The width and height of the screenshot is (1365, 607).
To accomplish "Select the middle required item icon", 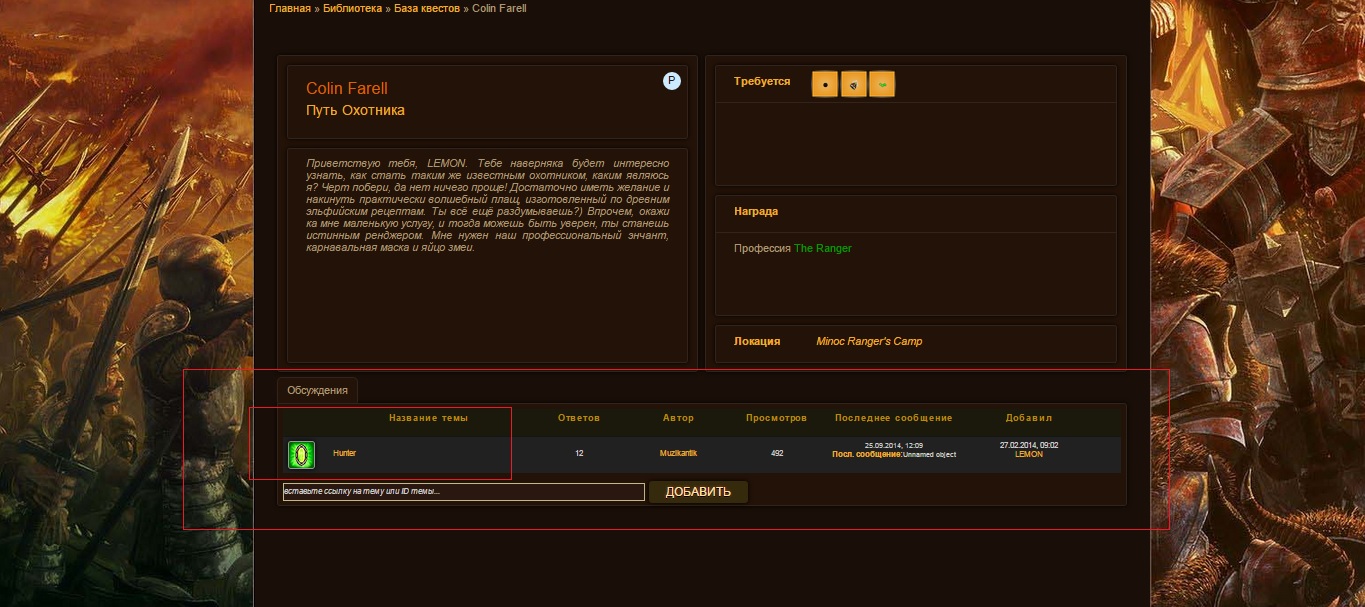I will click(853, 85).
